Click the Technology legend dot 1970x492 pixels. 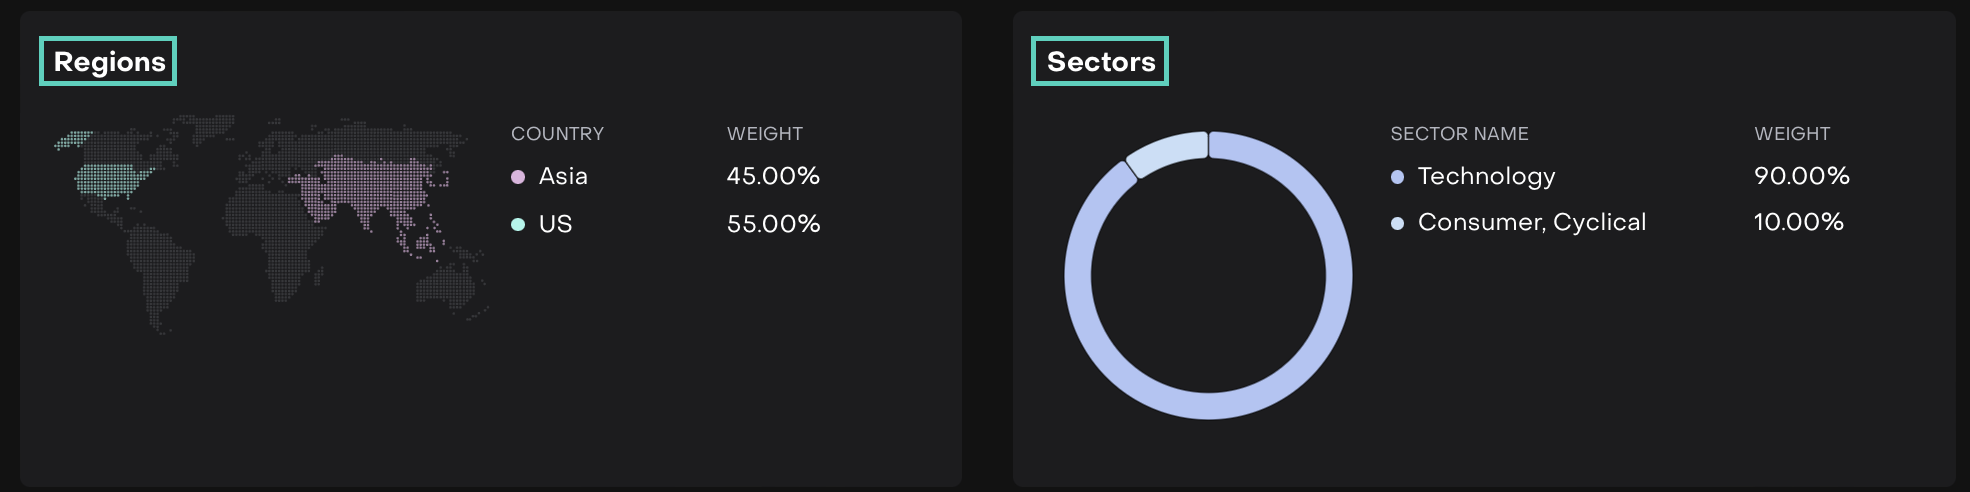(1397, 177)
